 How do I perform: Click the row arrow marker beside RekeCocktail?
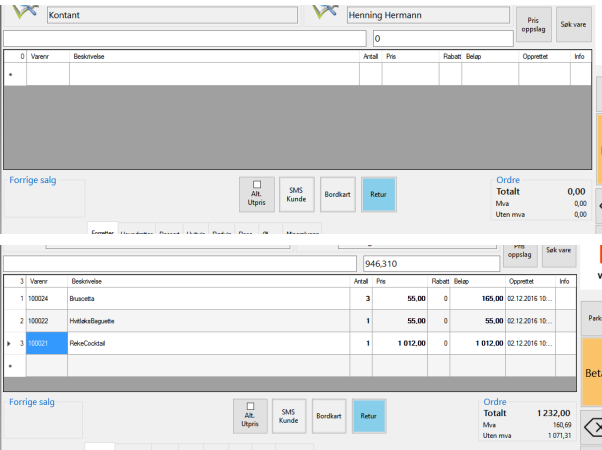point(10,343)
